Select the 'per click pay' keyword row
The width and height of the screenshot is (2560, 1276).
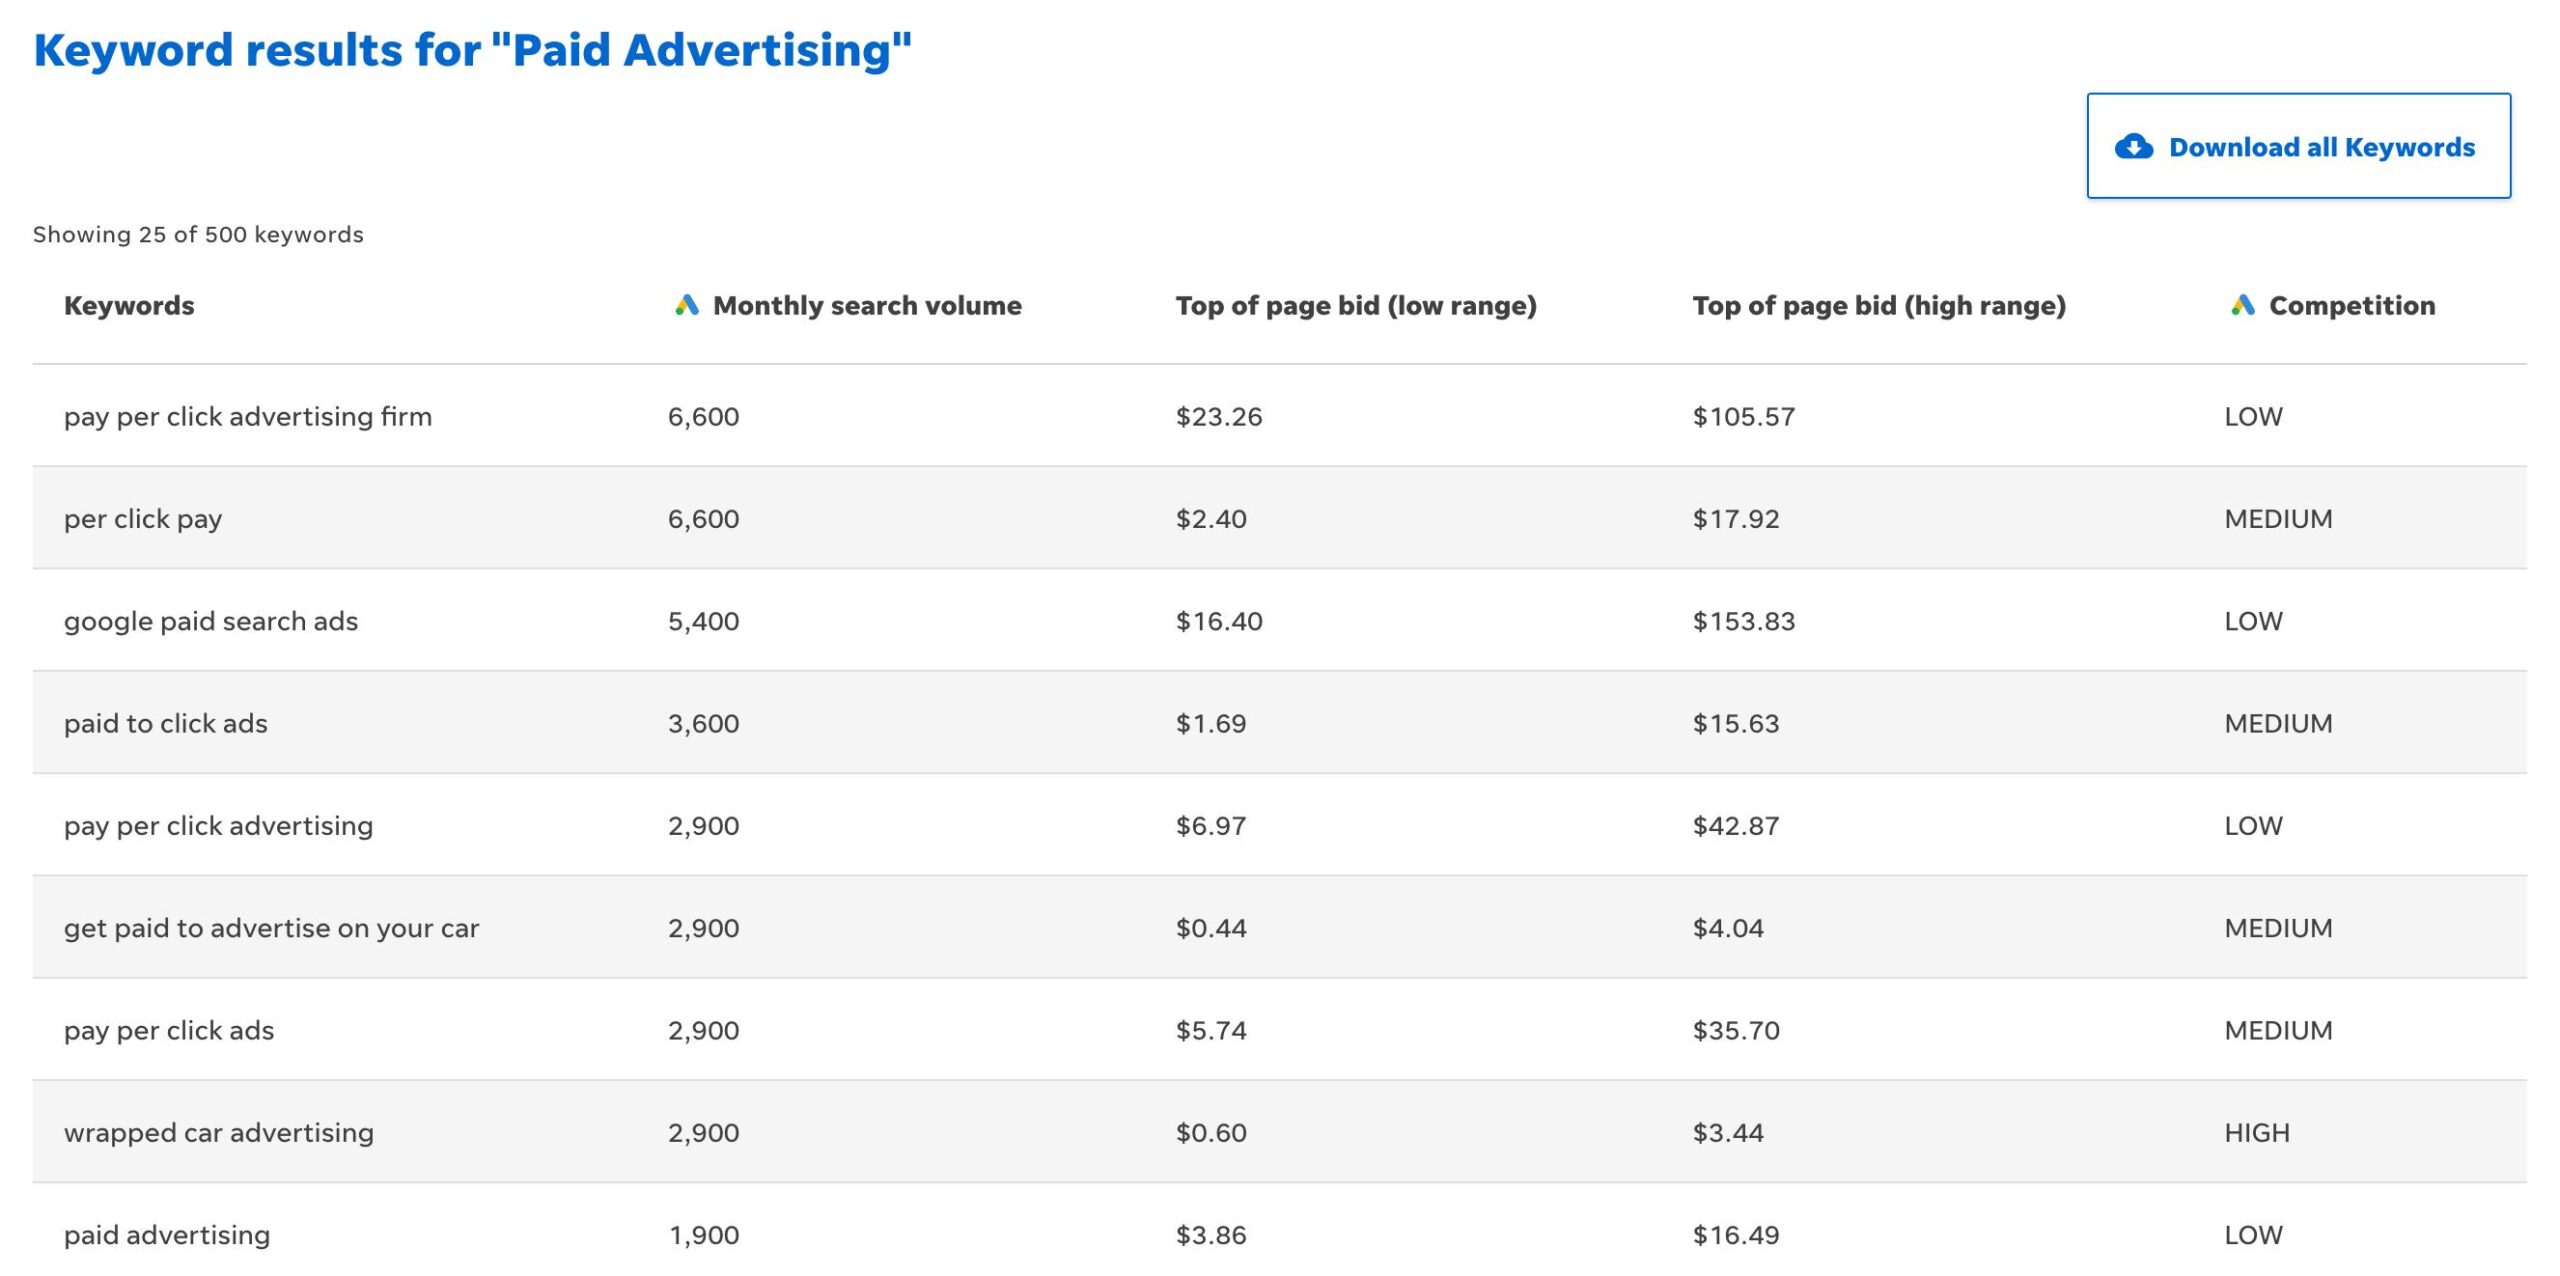click(x=143, y=519)
